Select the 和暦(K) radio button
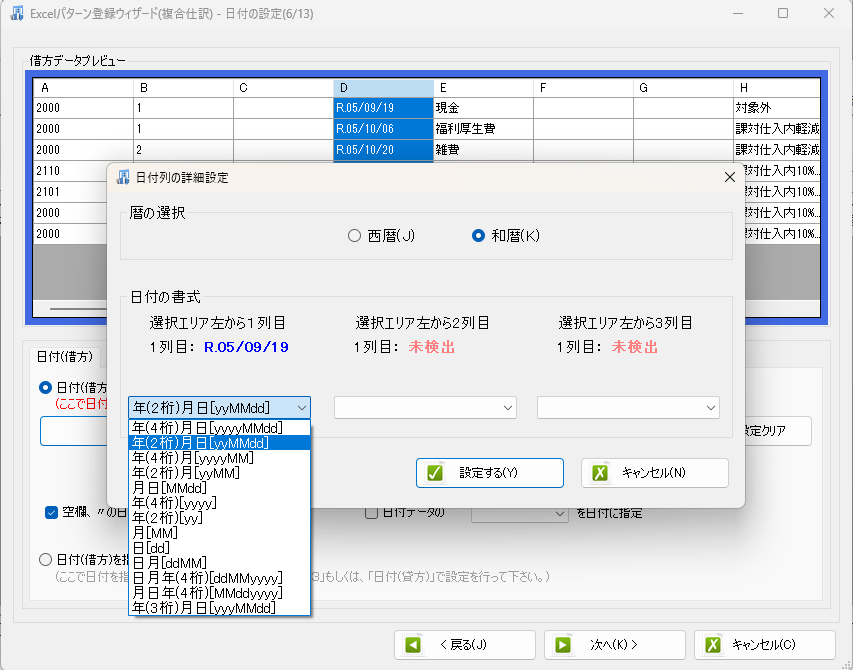 479,236
